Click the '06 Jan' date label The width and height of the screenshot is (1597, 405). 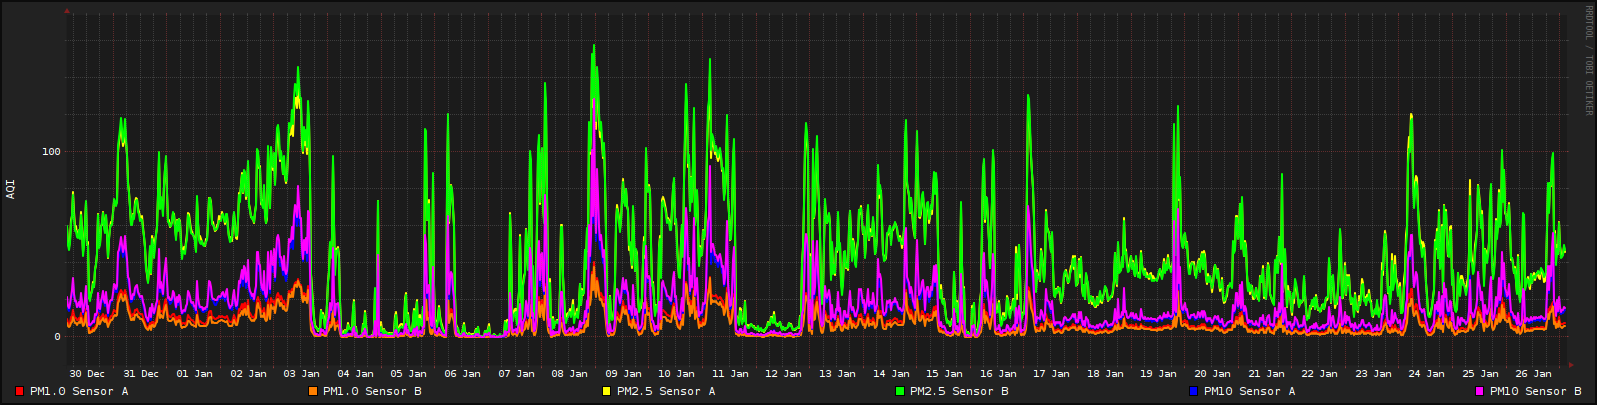pos(463,374)
